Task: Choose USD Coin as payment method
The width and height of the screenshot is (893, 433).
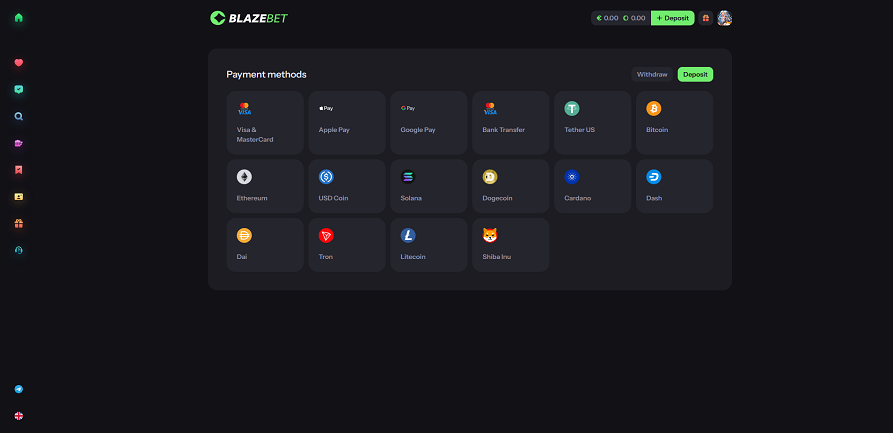Action: 347,186
